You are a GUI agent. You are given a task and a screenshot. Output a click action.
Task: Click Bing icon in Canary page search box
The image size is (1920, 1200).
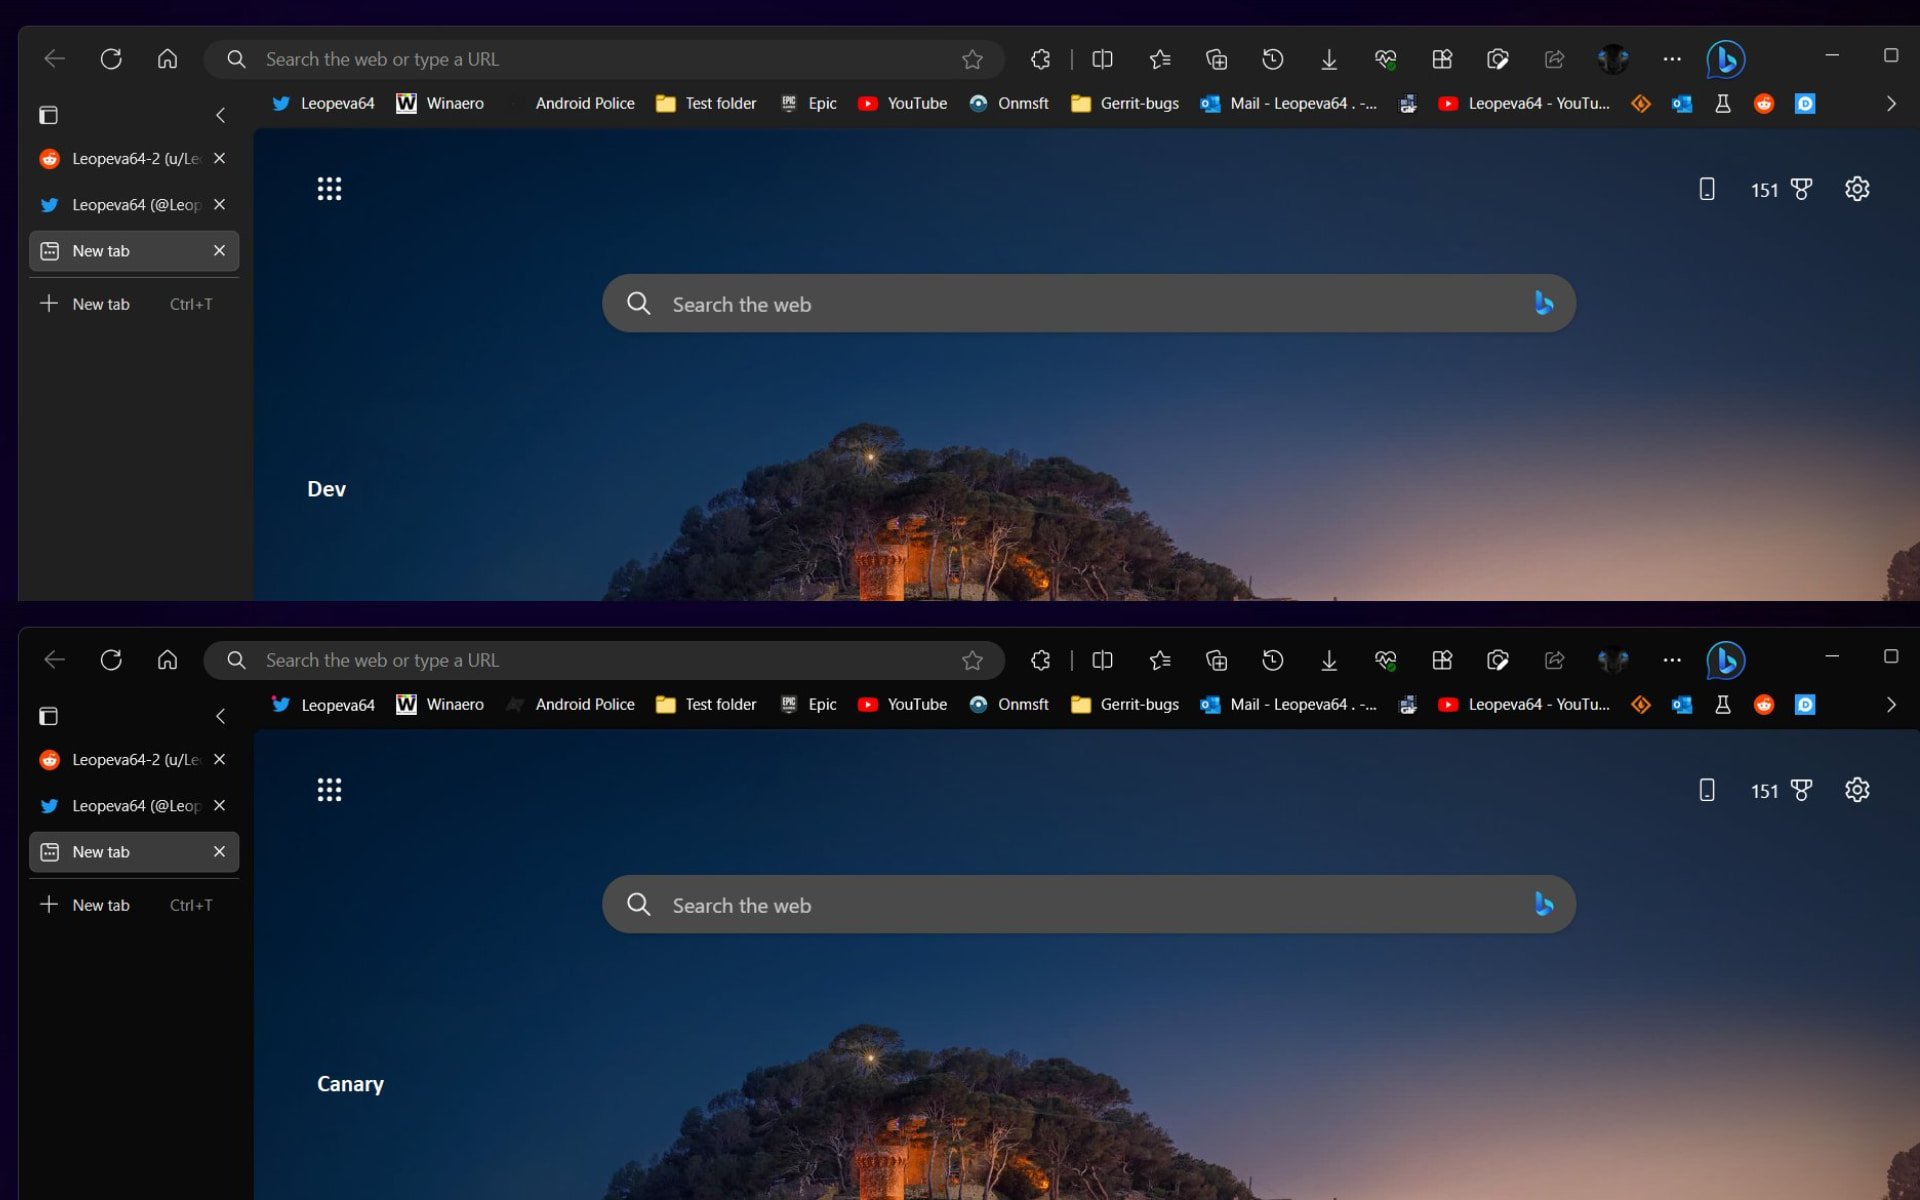click(1543, 904)
